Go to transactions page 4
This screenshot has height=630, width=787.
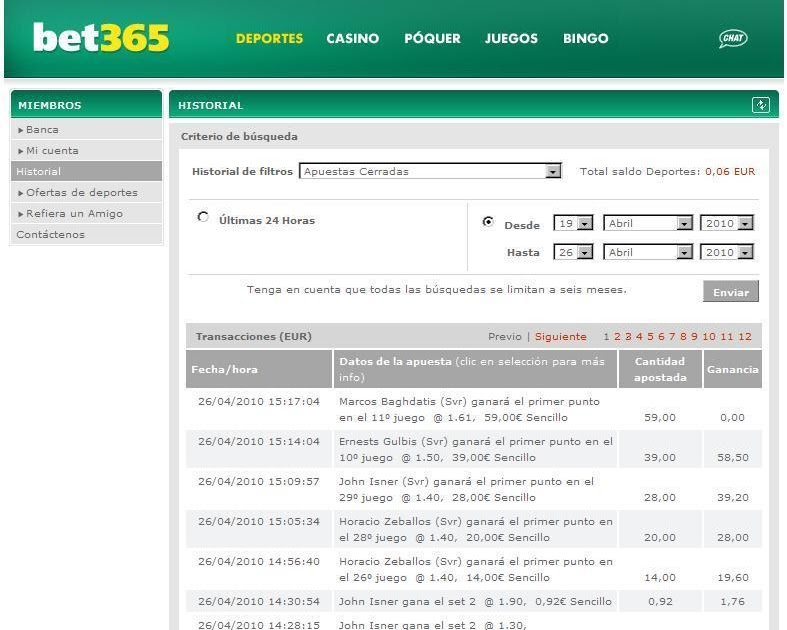pyautogui.click(x=639, y=336)
